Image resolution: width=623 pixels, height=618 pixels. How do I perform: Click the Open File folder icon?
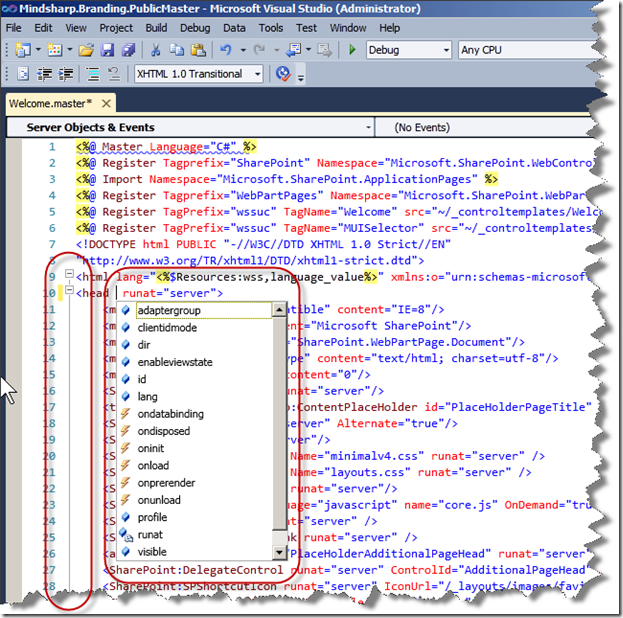tap(86, 50)
